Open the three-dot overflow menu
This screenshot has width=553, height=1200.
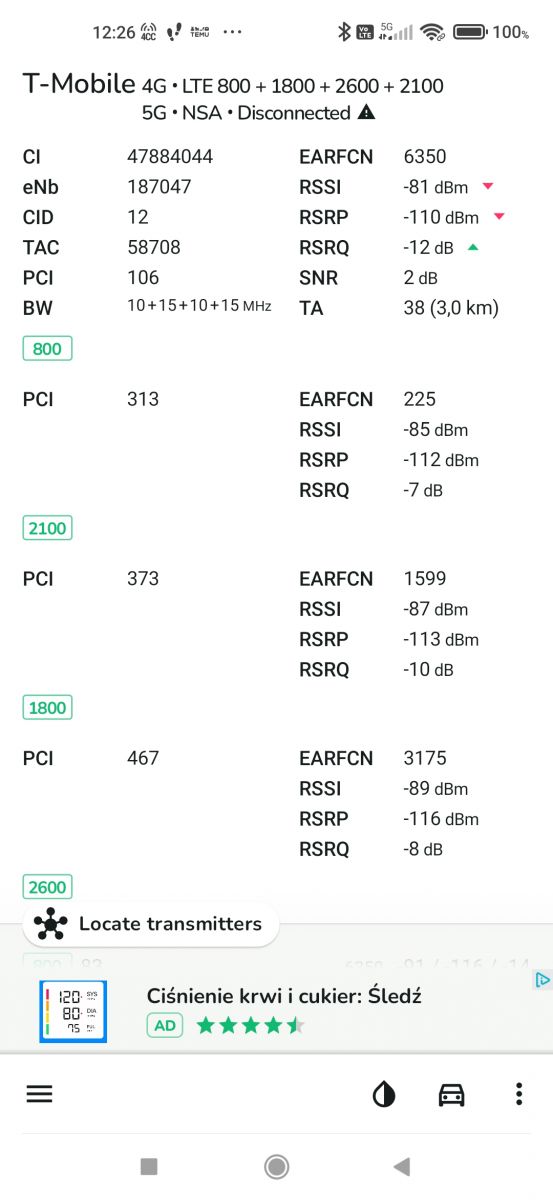click(518, 1094)
